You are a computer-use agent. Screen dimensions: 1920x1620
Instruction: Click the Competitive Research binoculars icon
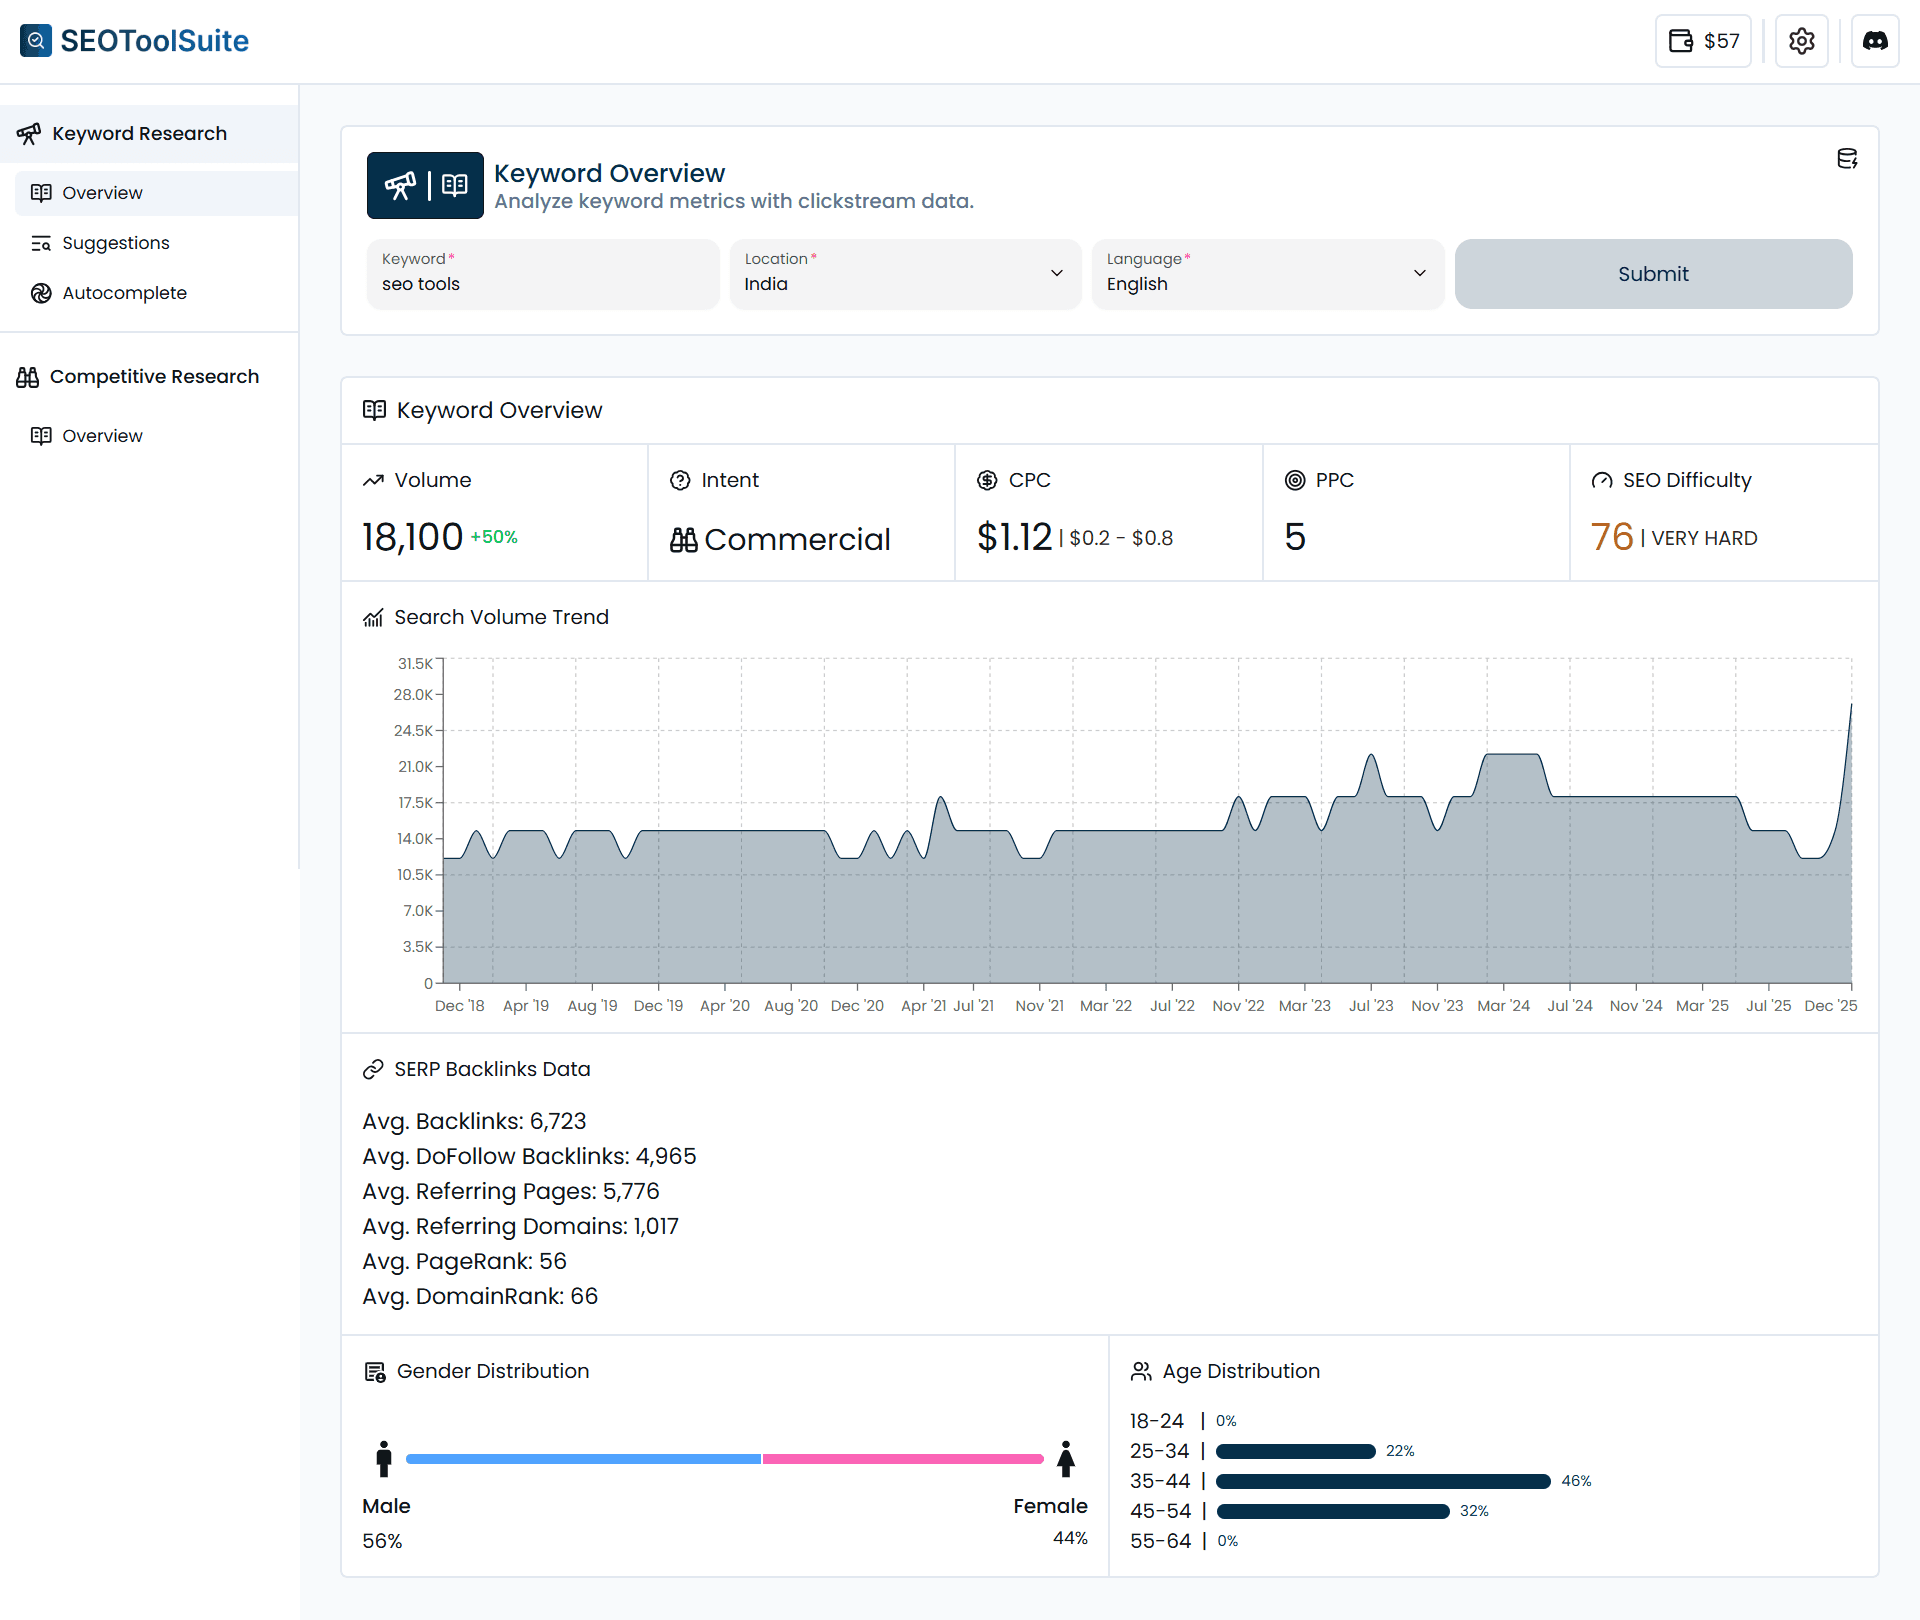[27, 376]
